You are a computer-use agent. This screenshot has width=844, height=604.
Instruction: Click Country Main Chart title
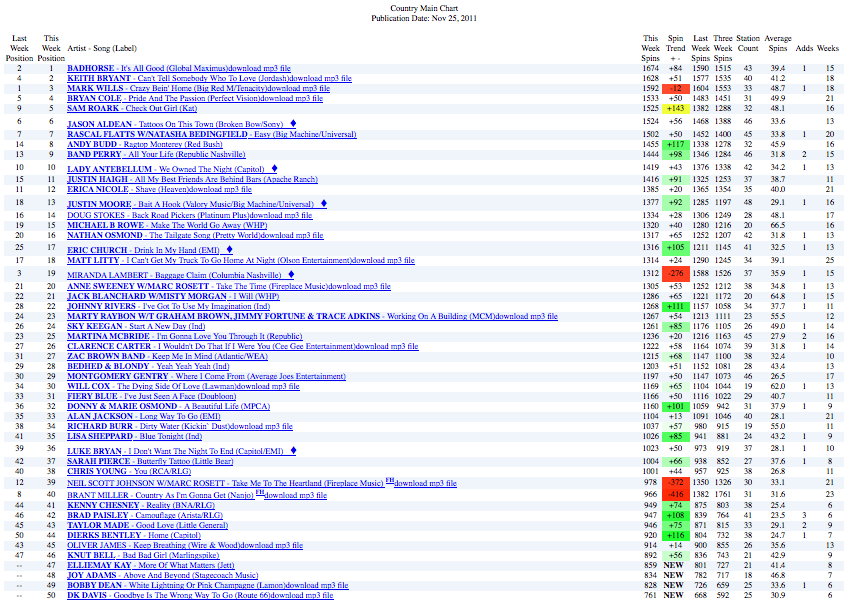(x=424, y=8)
